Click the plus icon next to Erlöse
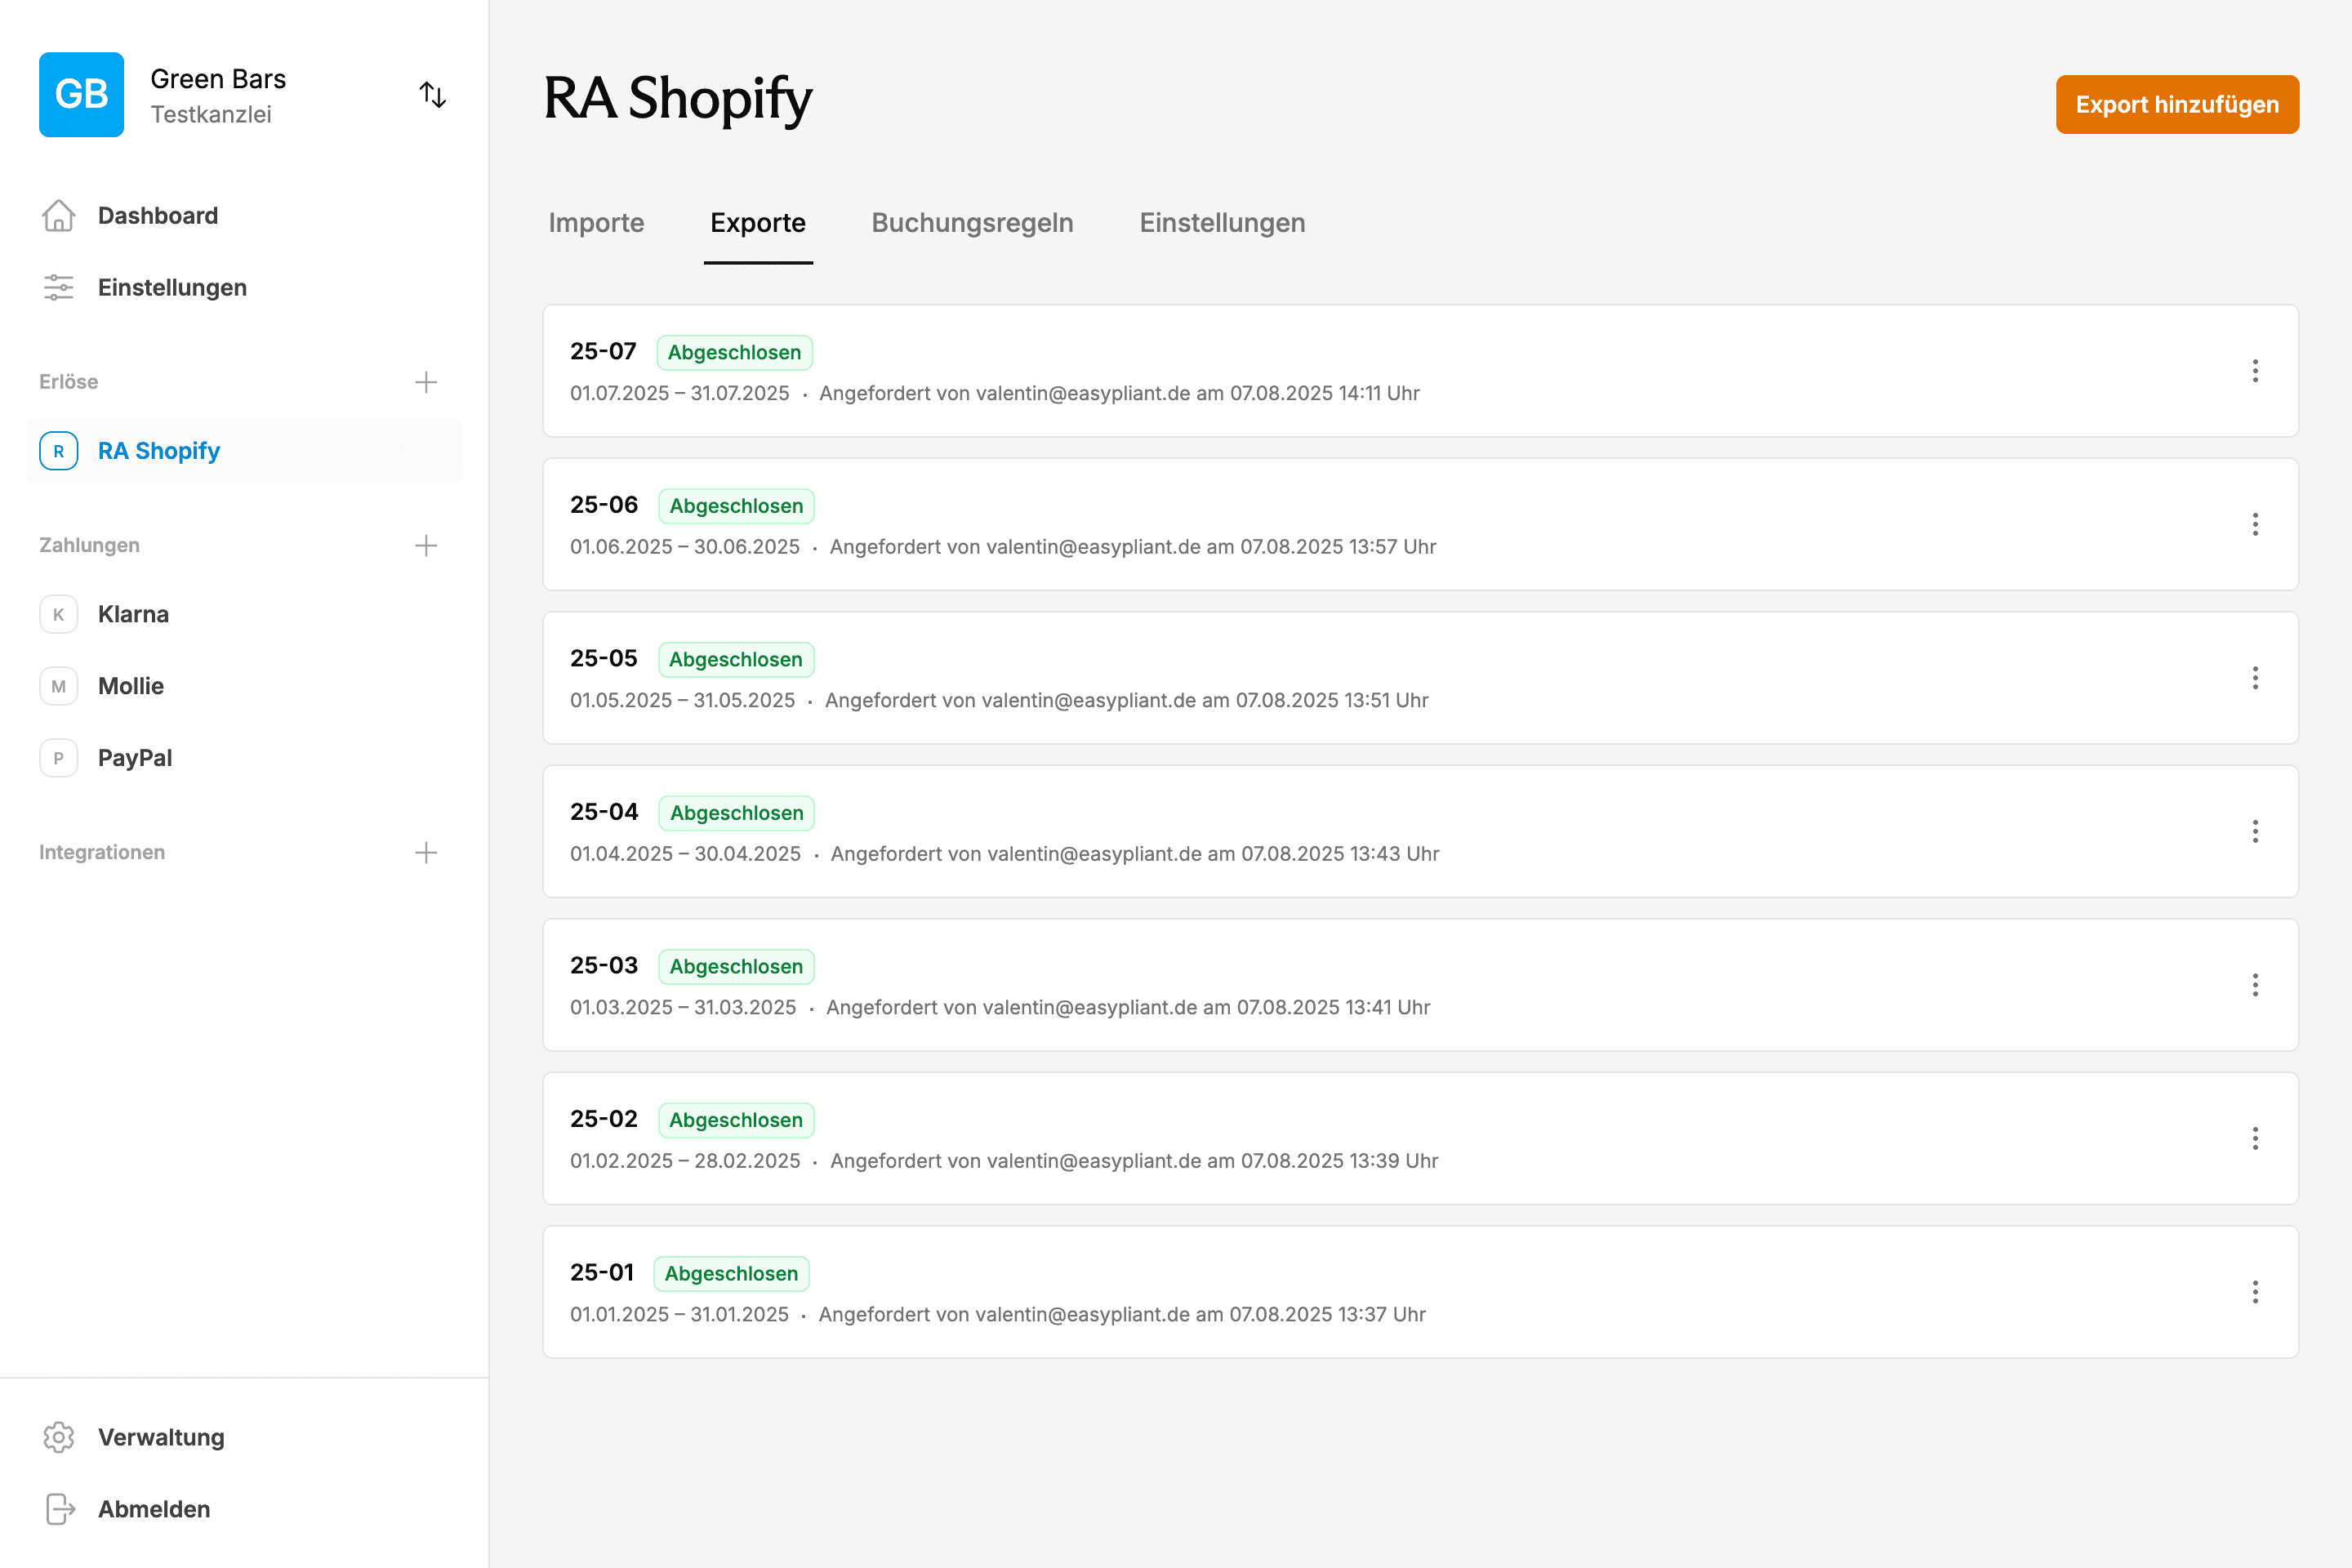The width and height of the screenshot is (2352, 1568). 426,381
